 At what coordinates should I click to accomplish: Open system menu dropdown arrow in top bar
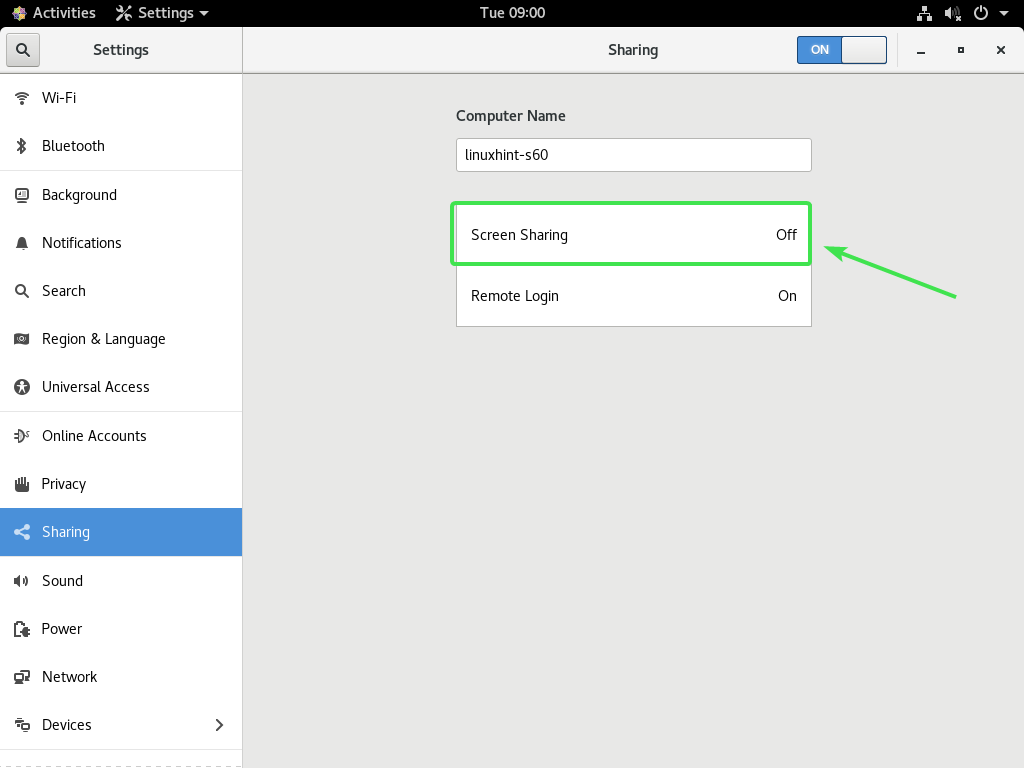[1004, 13]
